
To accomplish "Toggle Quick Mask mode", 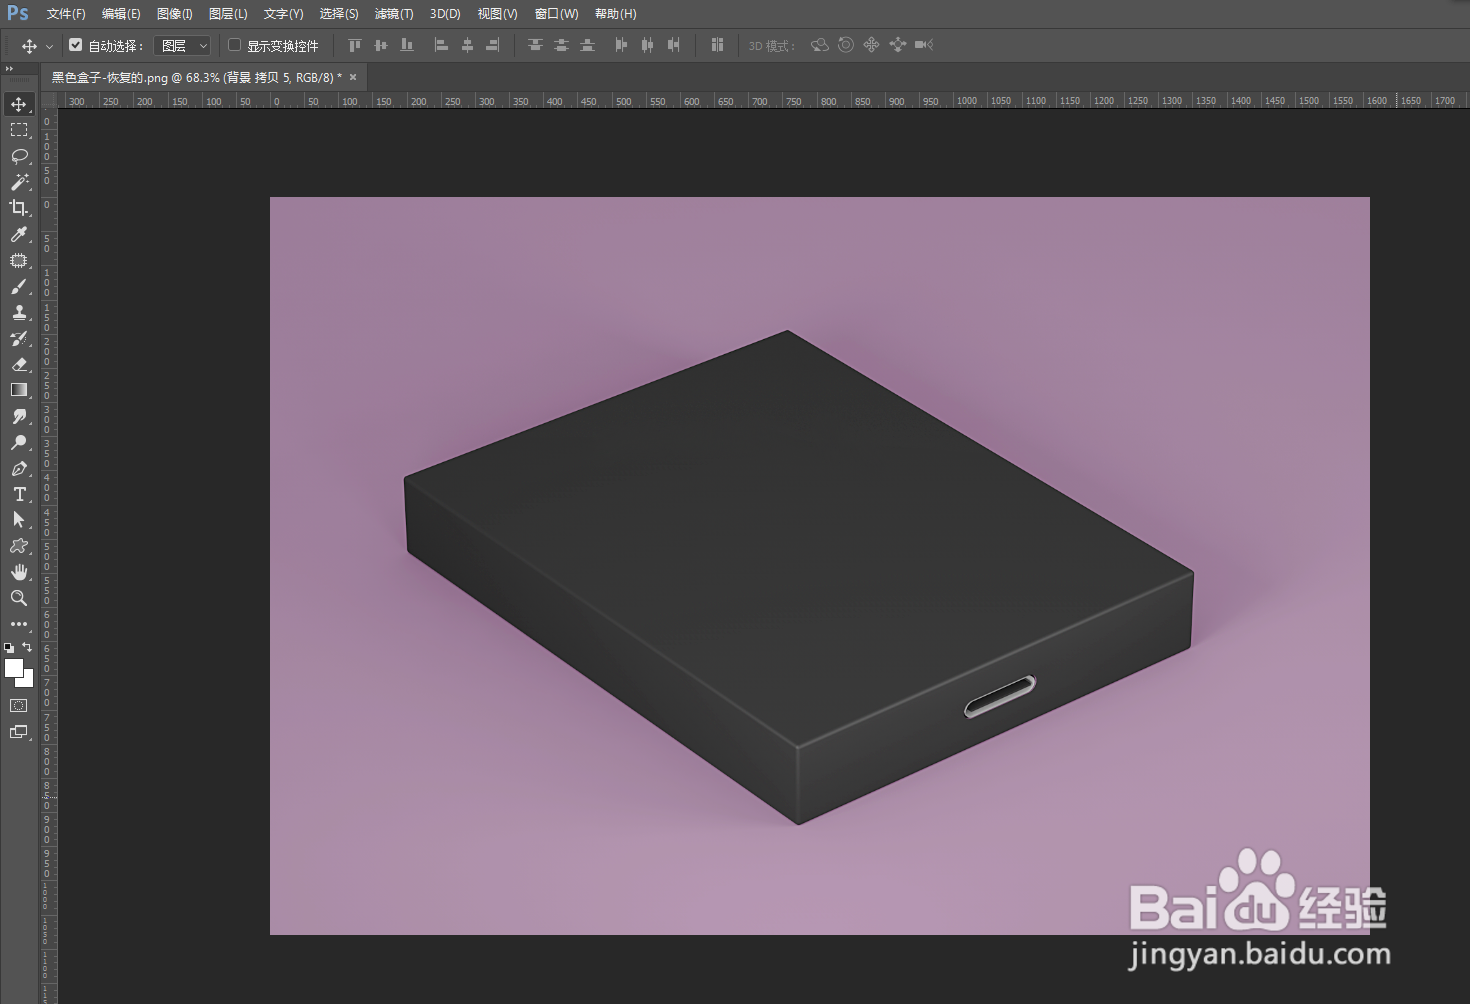I will click(19, 706).
